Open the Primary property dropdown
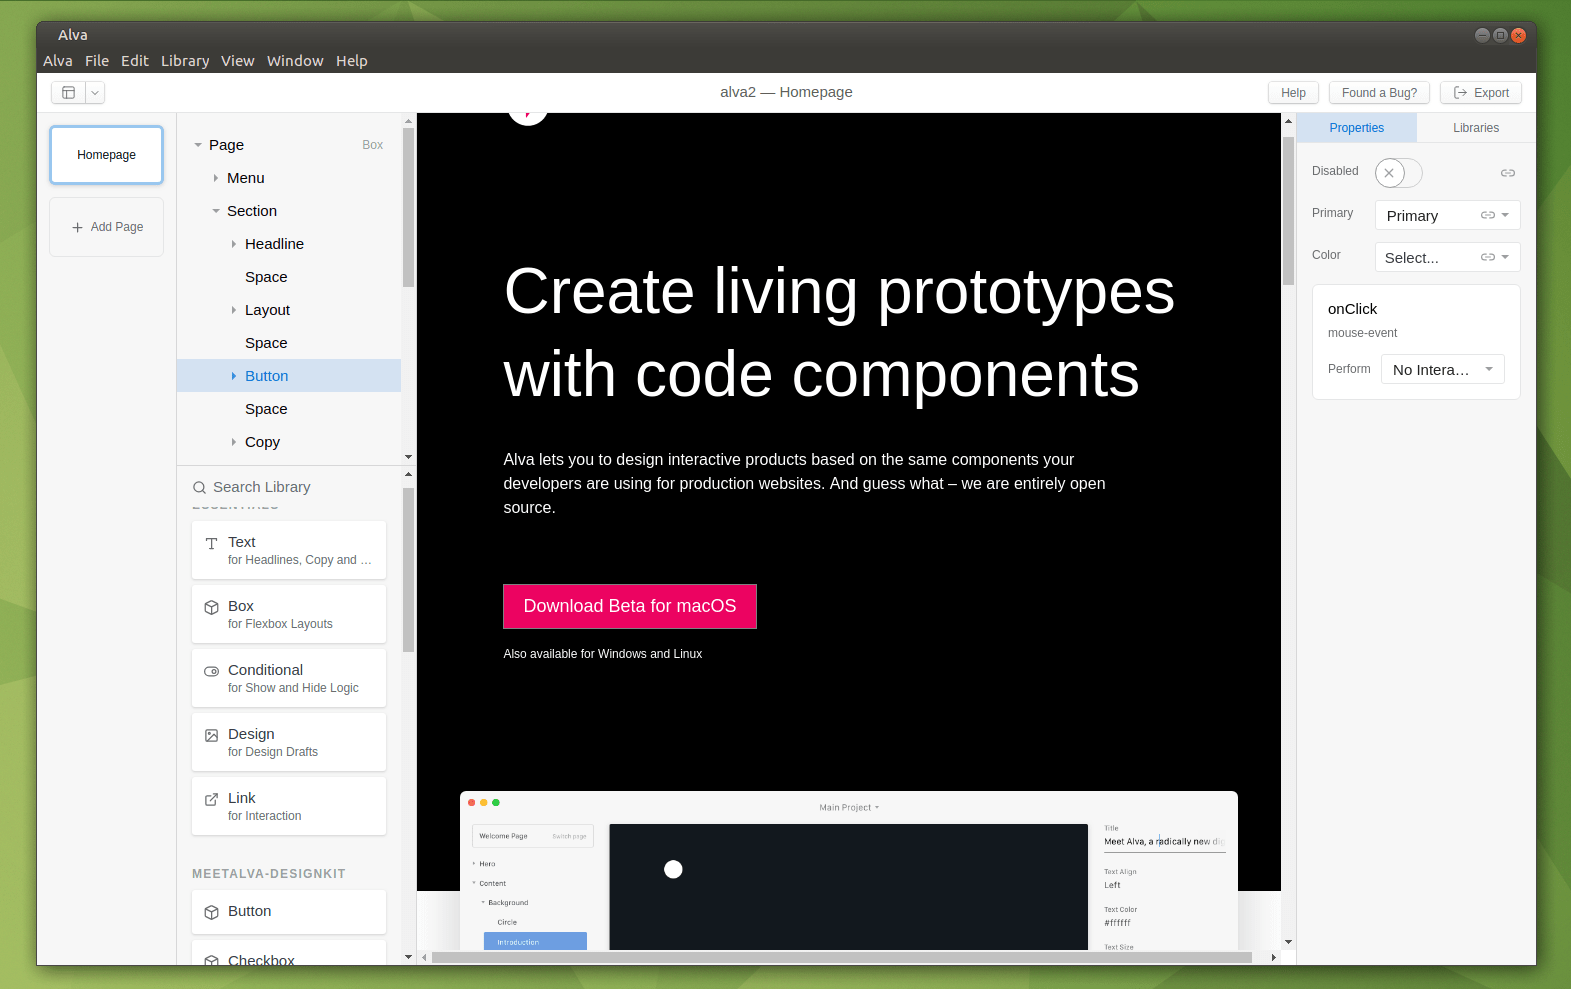1571x989 pixels. pyautogui.click(x=1446, y=216)
